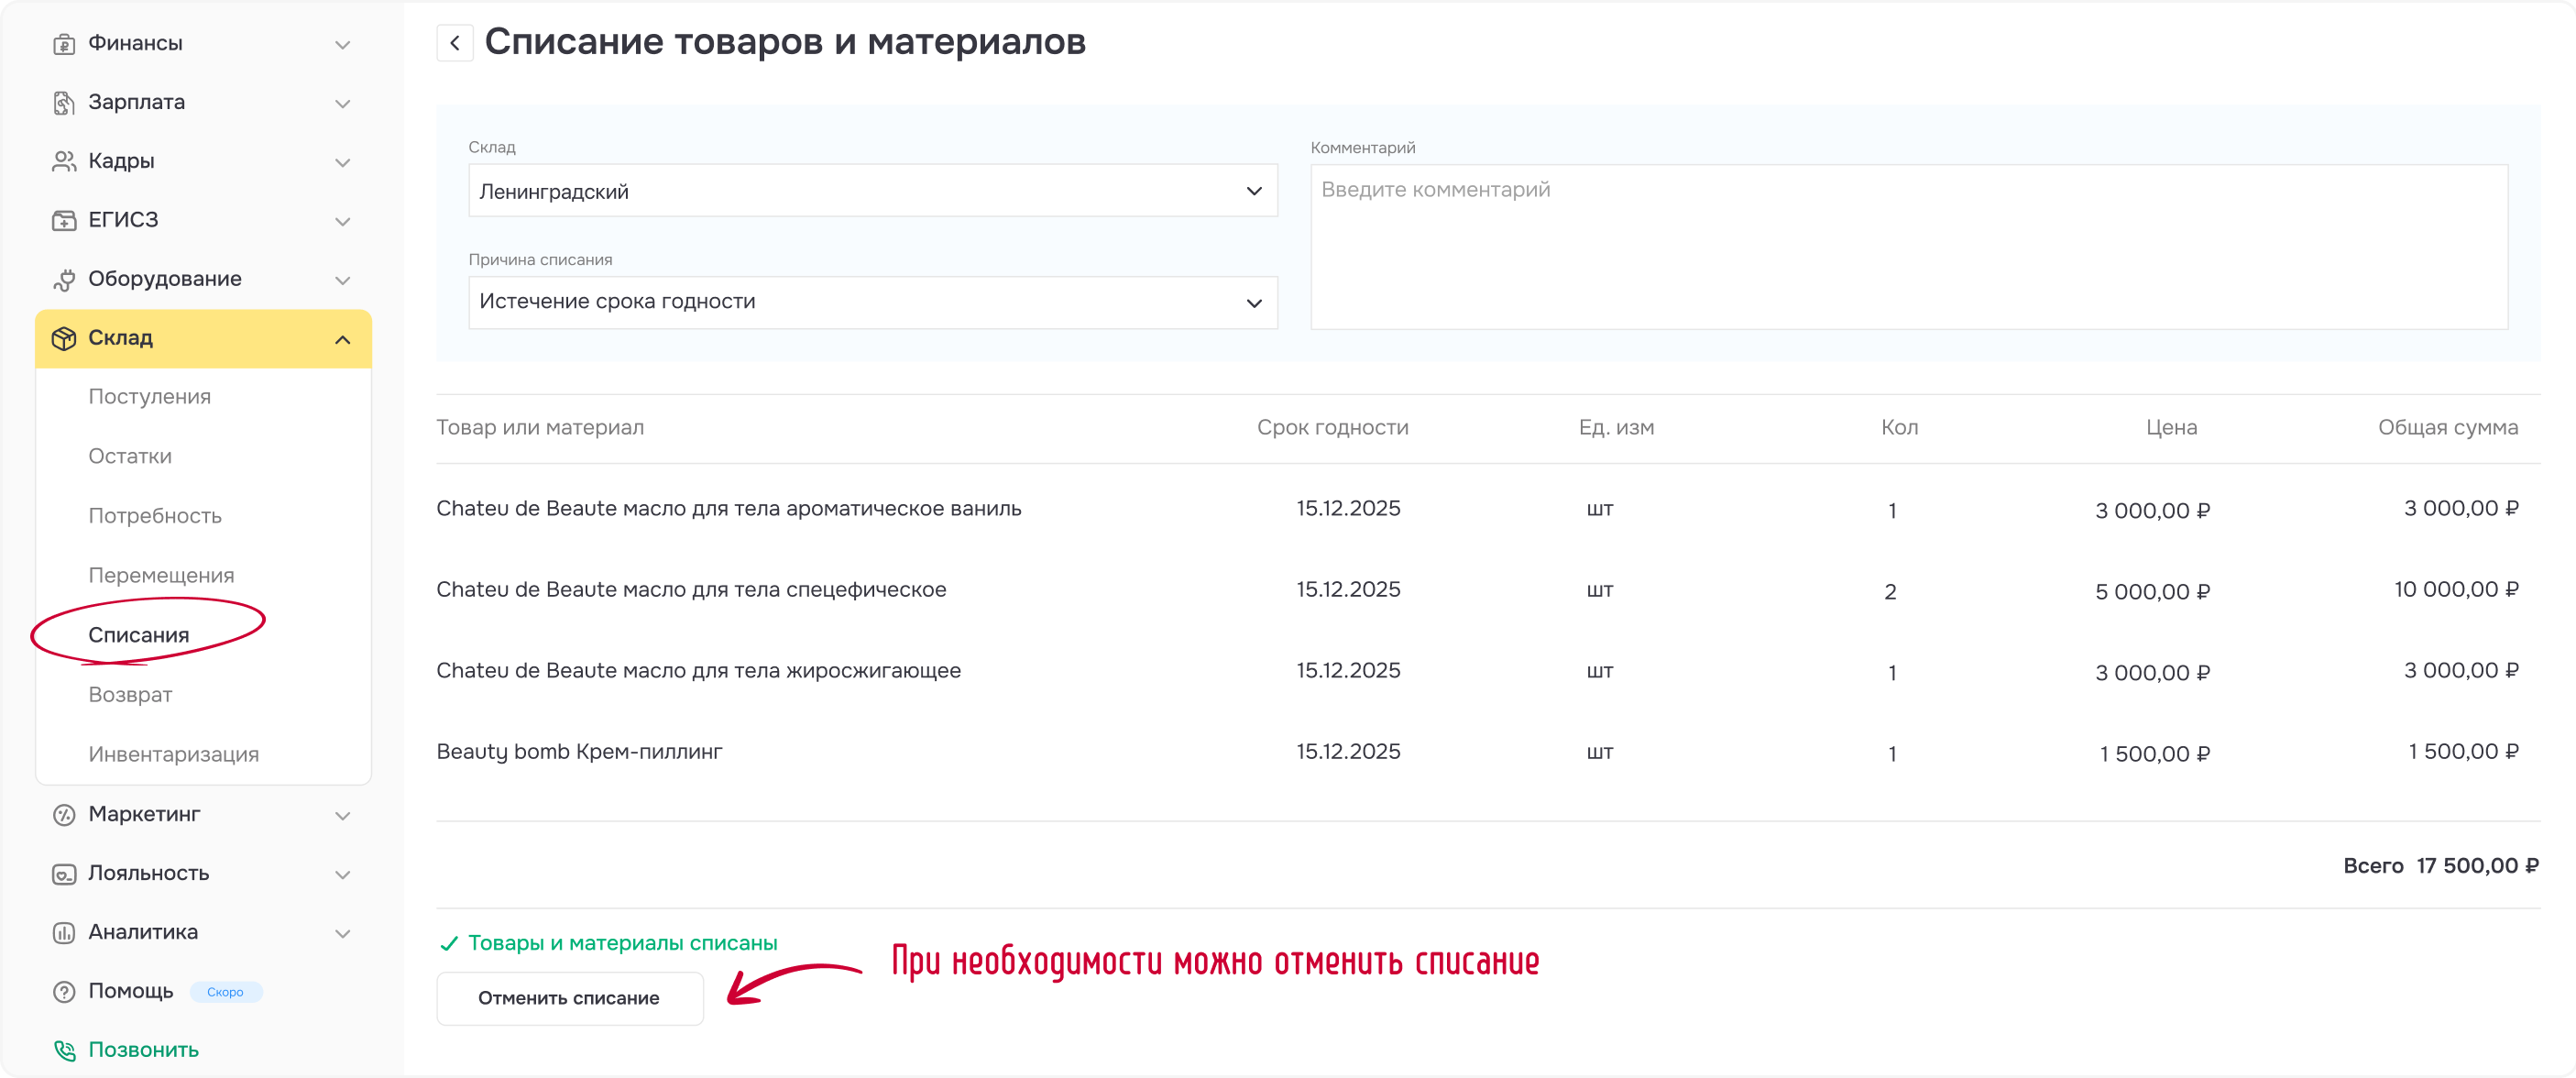Open Потребность in the Склад menu

pos(155,516)
